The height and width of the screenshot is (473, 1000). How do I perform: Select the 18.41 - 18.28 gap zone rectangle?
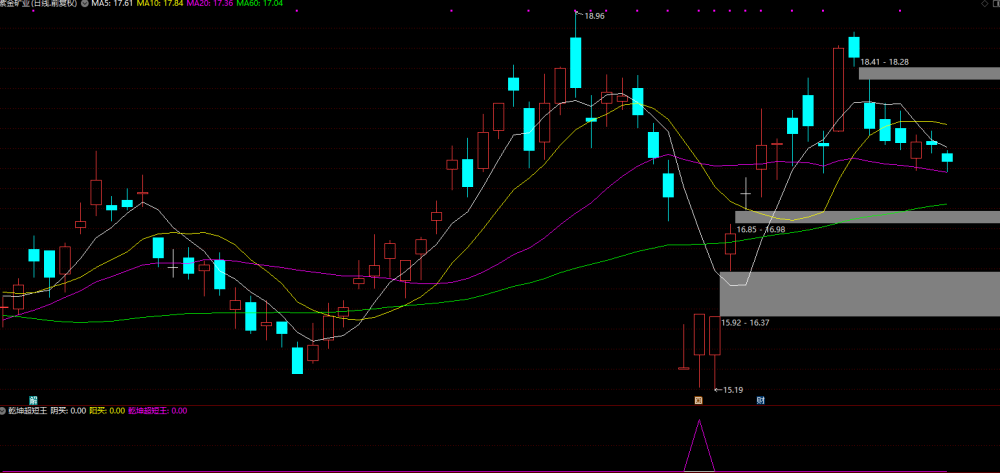tap(929, 73)
